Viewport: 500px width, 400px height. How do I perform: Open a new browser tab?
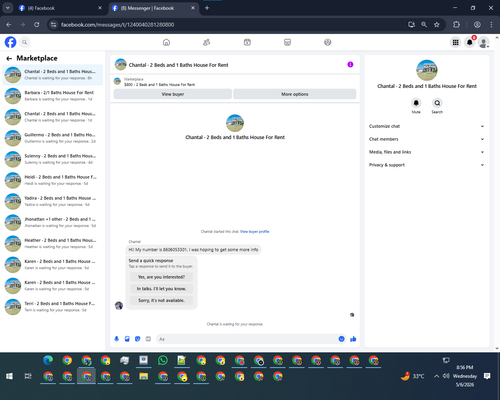click(207, 8)
